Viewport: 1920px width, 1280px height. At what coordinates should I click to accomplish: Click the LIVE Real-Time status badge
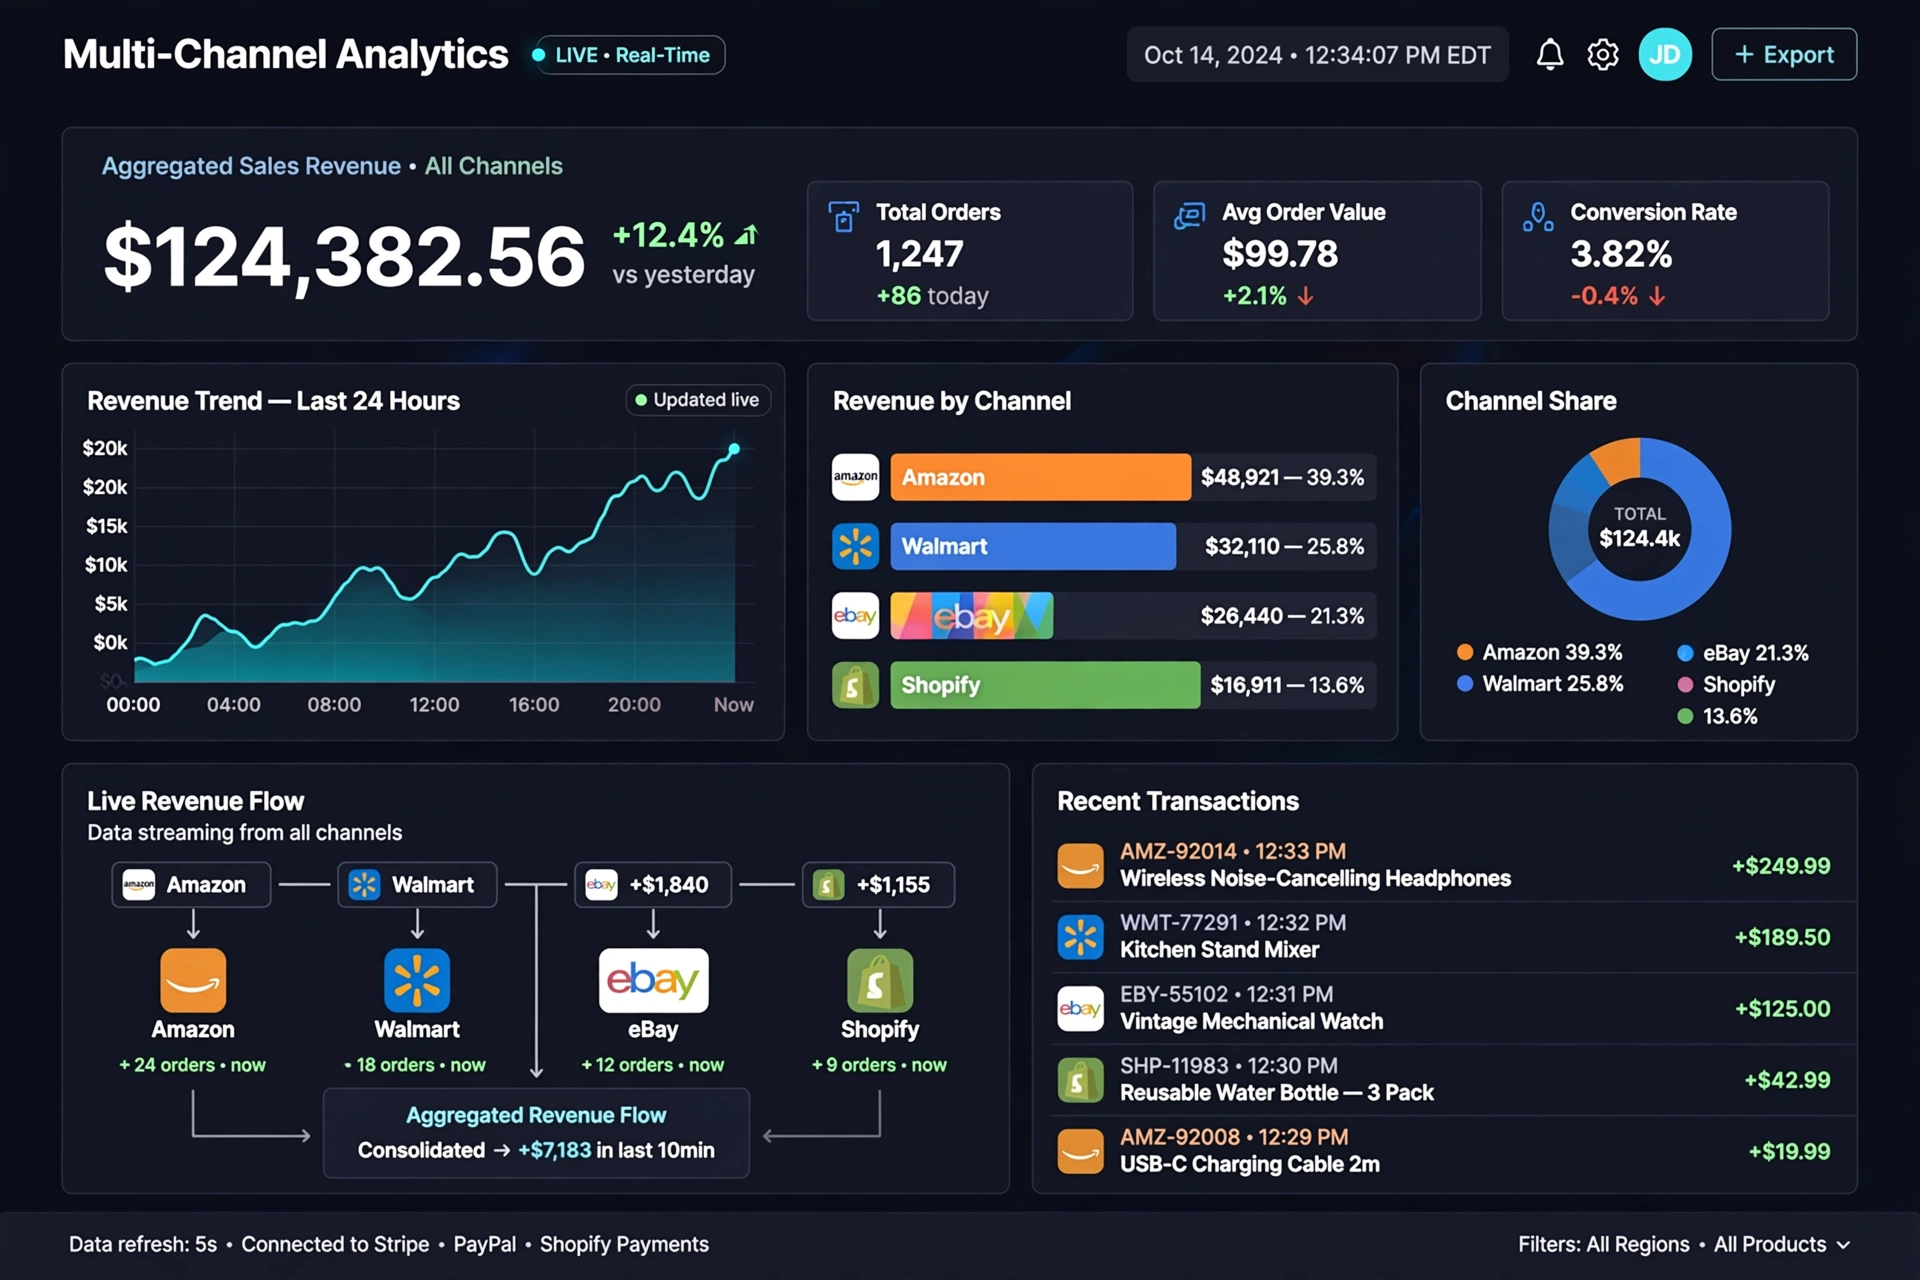(x=628, y=55)
